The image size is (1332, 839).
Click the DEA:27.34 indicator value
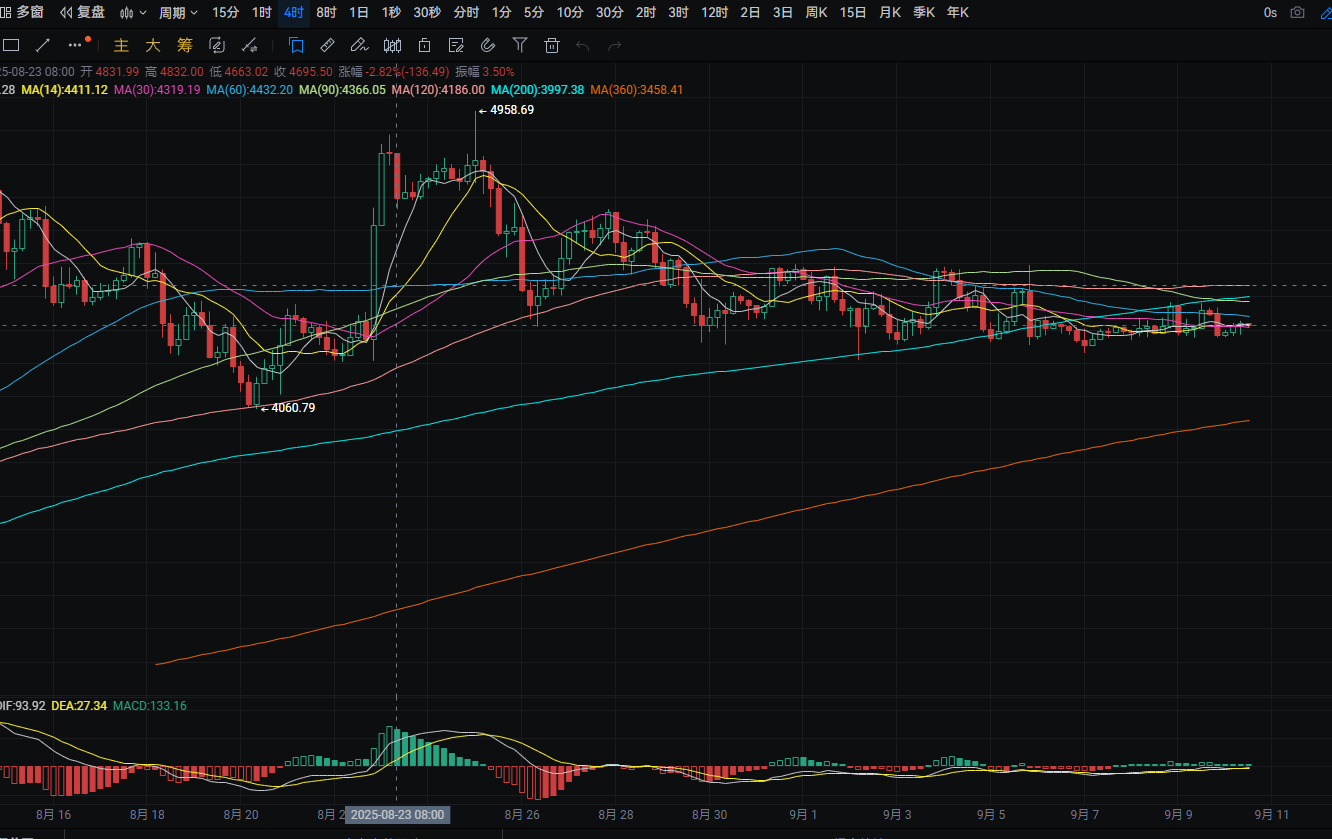click(x=79, y=706)
